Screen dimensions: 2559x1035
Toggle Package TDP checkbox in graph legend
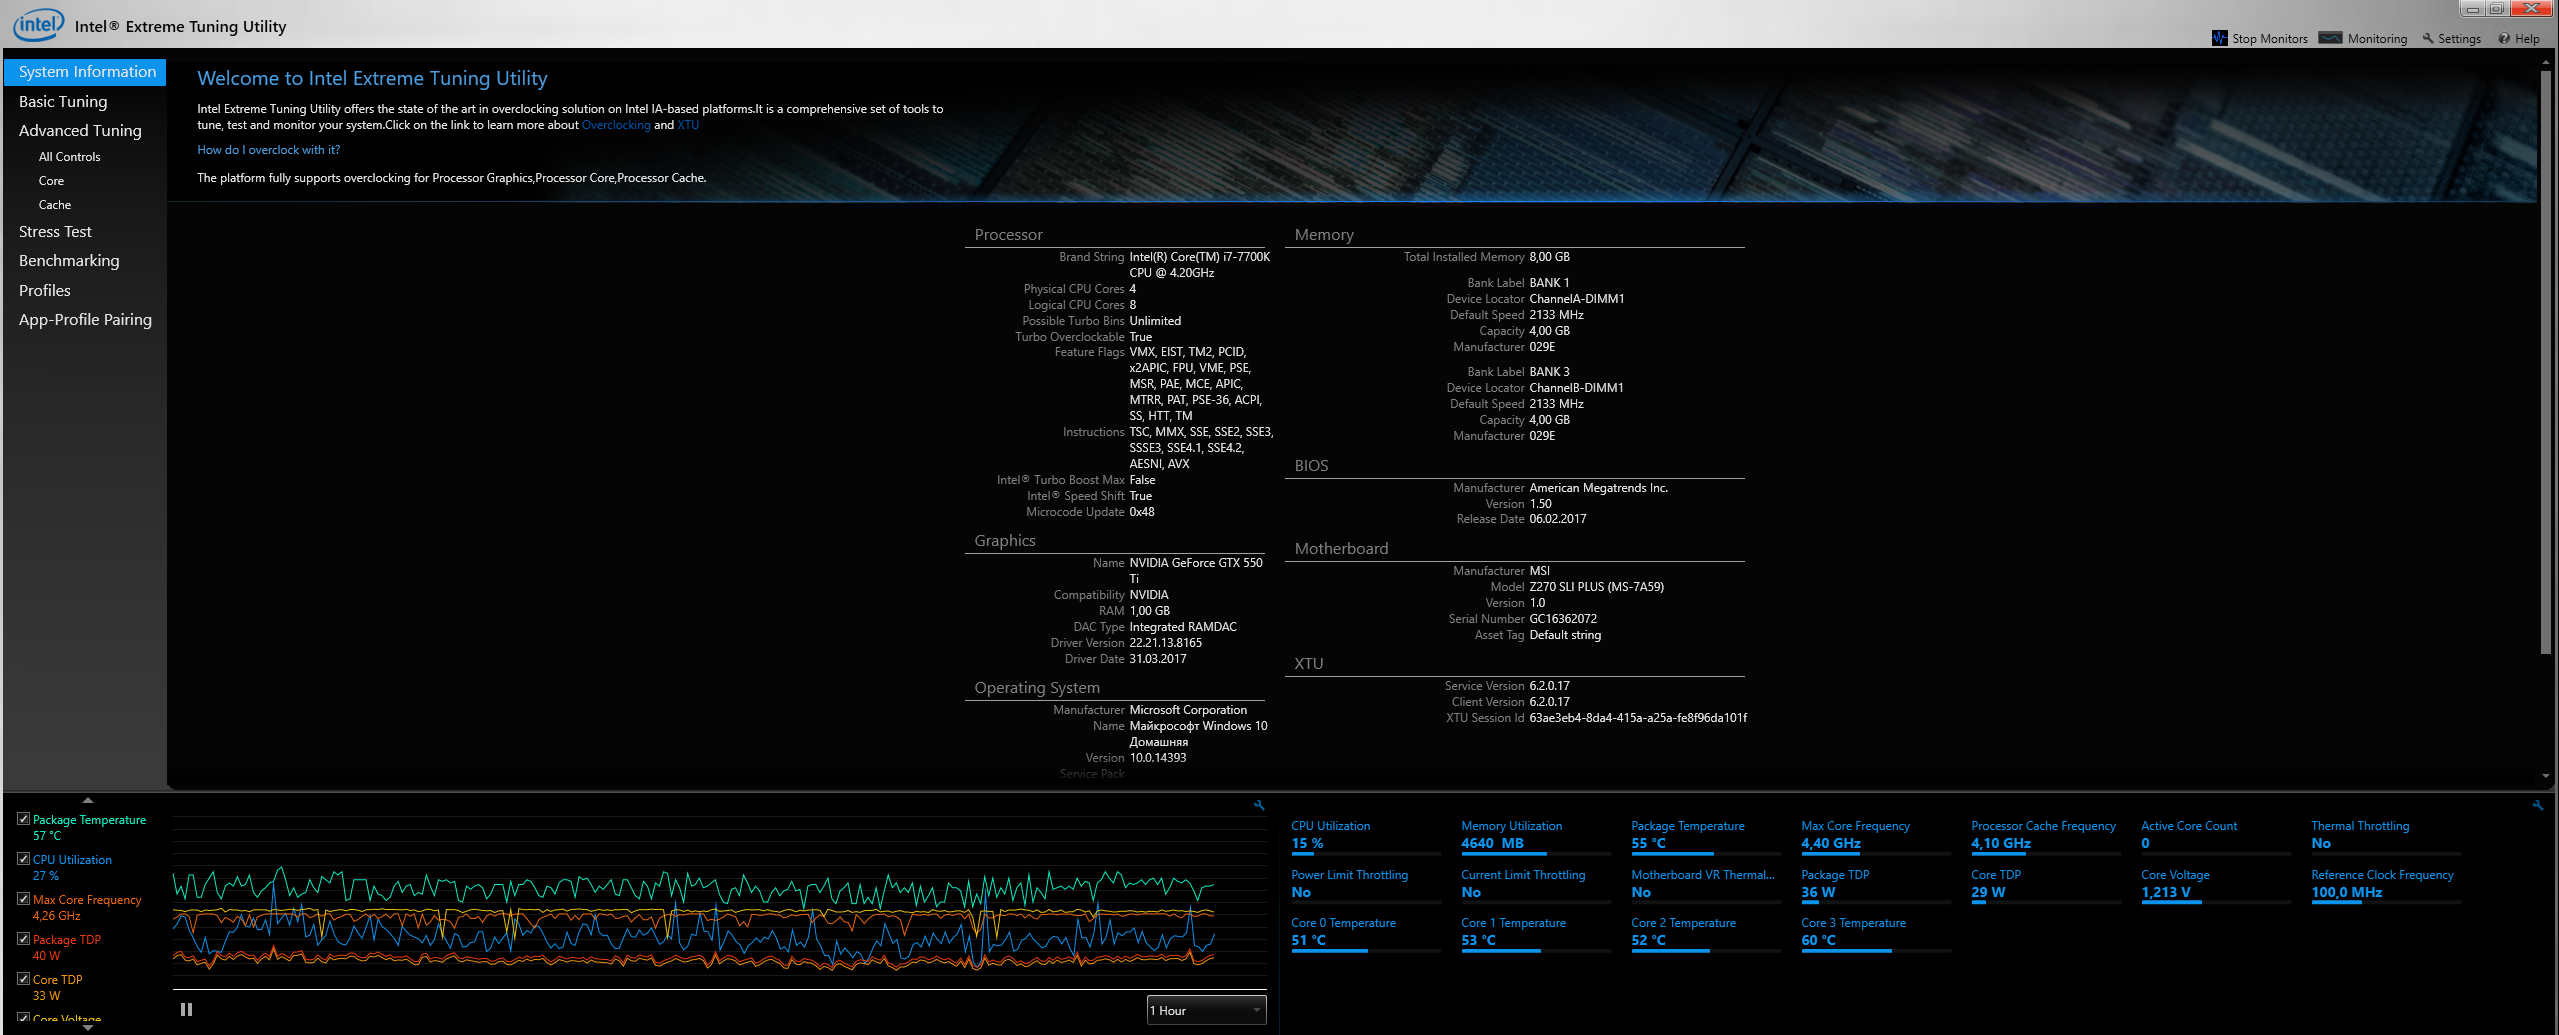pyautogui.click(x=23, y=939)
